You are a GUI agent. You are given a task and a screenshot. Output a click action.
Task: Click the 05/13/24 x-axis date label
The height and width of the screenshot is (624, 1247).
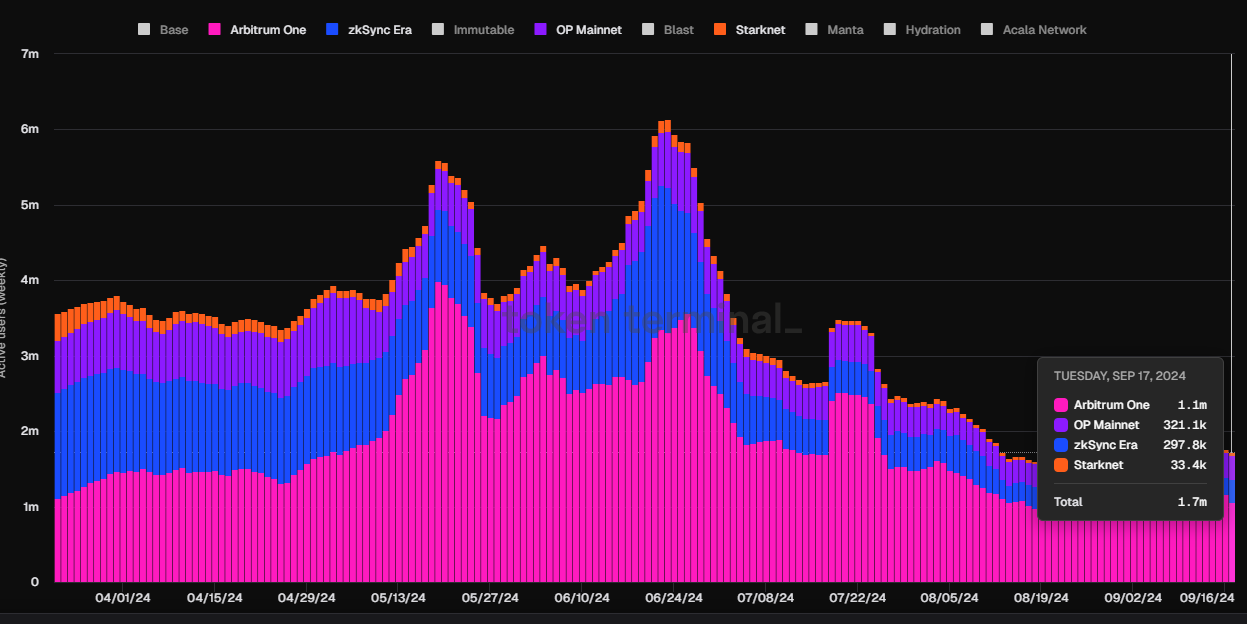pos(399,598)
